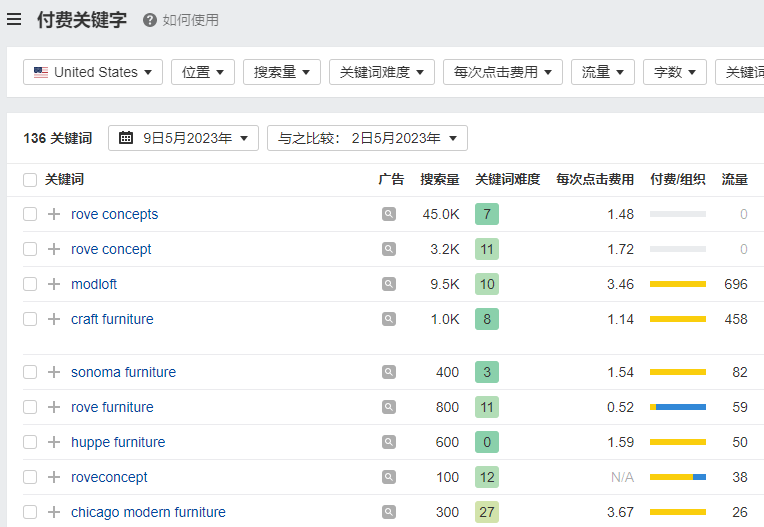This screenshot has width=764, height=527.
Task: Click the help question mark icon
Action: tap(150, 20)
